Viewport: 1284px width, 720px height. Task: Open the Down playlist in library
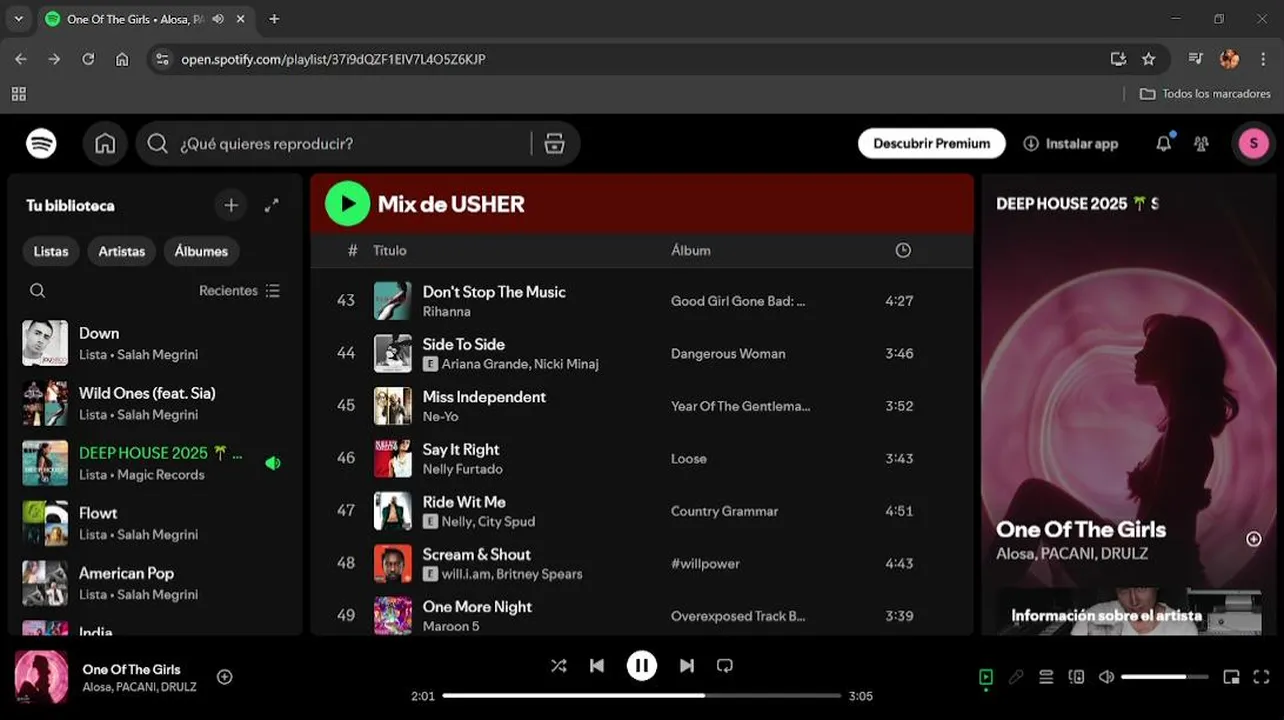(155, 343)
